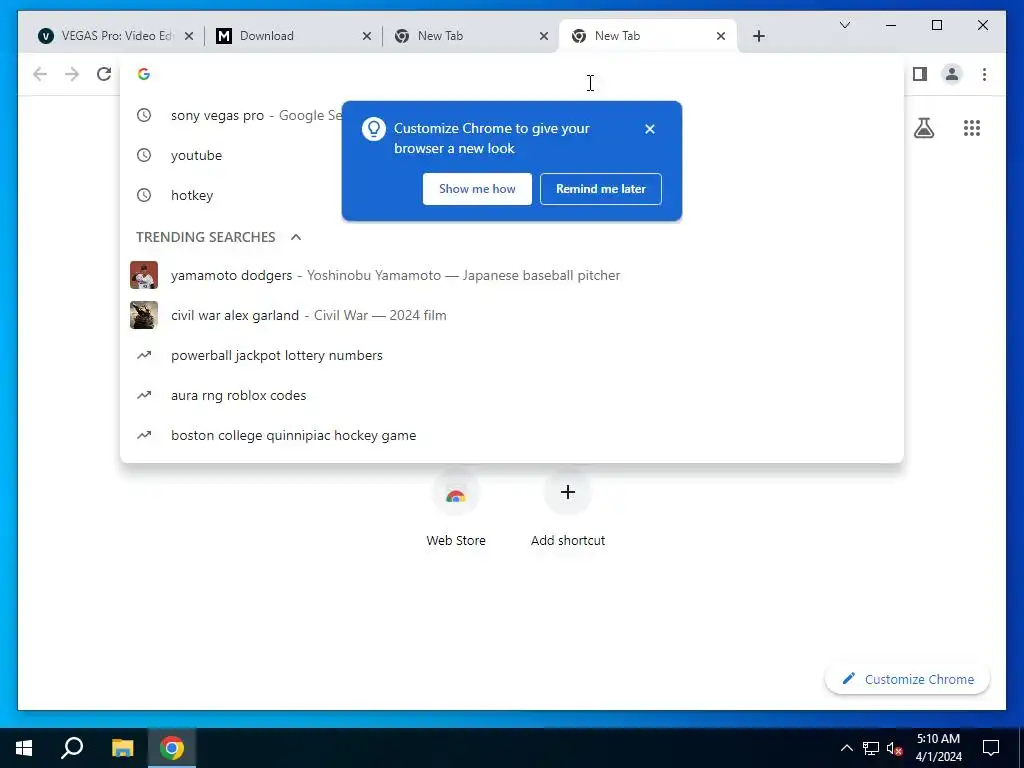Click the Google G icon in address bar
The image size is (1024, 768).
pos(144,74)
